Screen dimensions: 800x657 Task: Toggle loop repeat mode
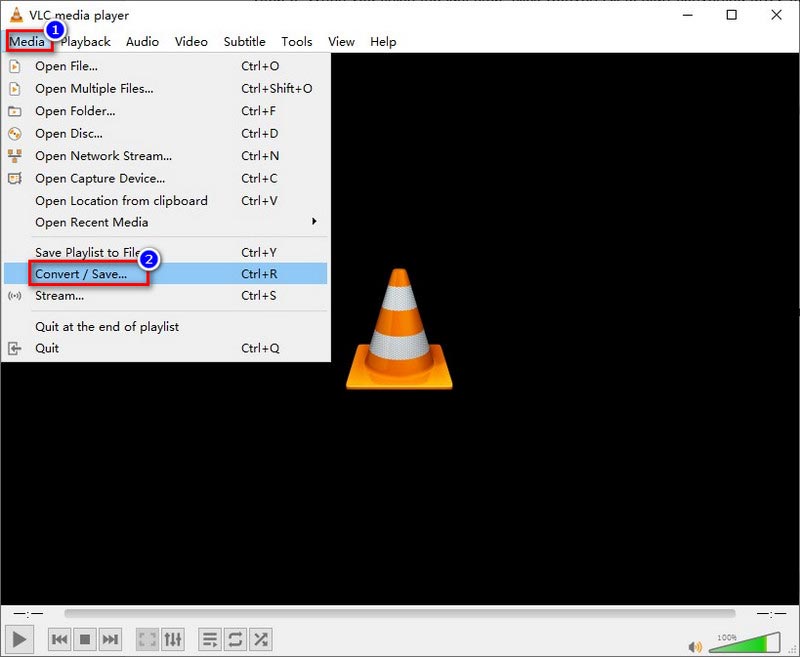click(x=235, y=639)
